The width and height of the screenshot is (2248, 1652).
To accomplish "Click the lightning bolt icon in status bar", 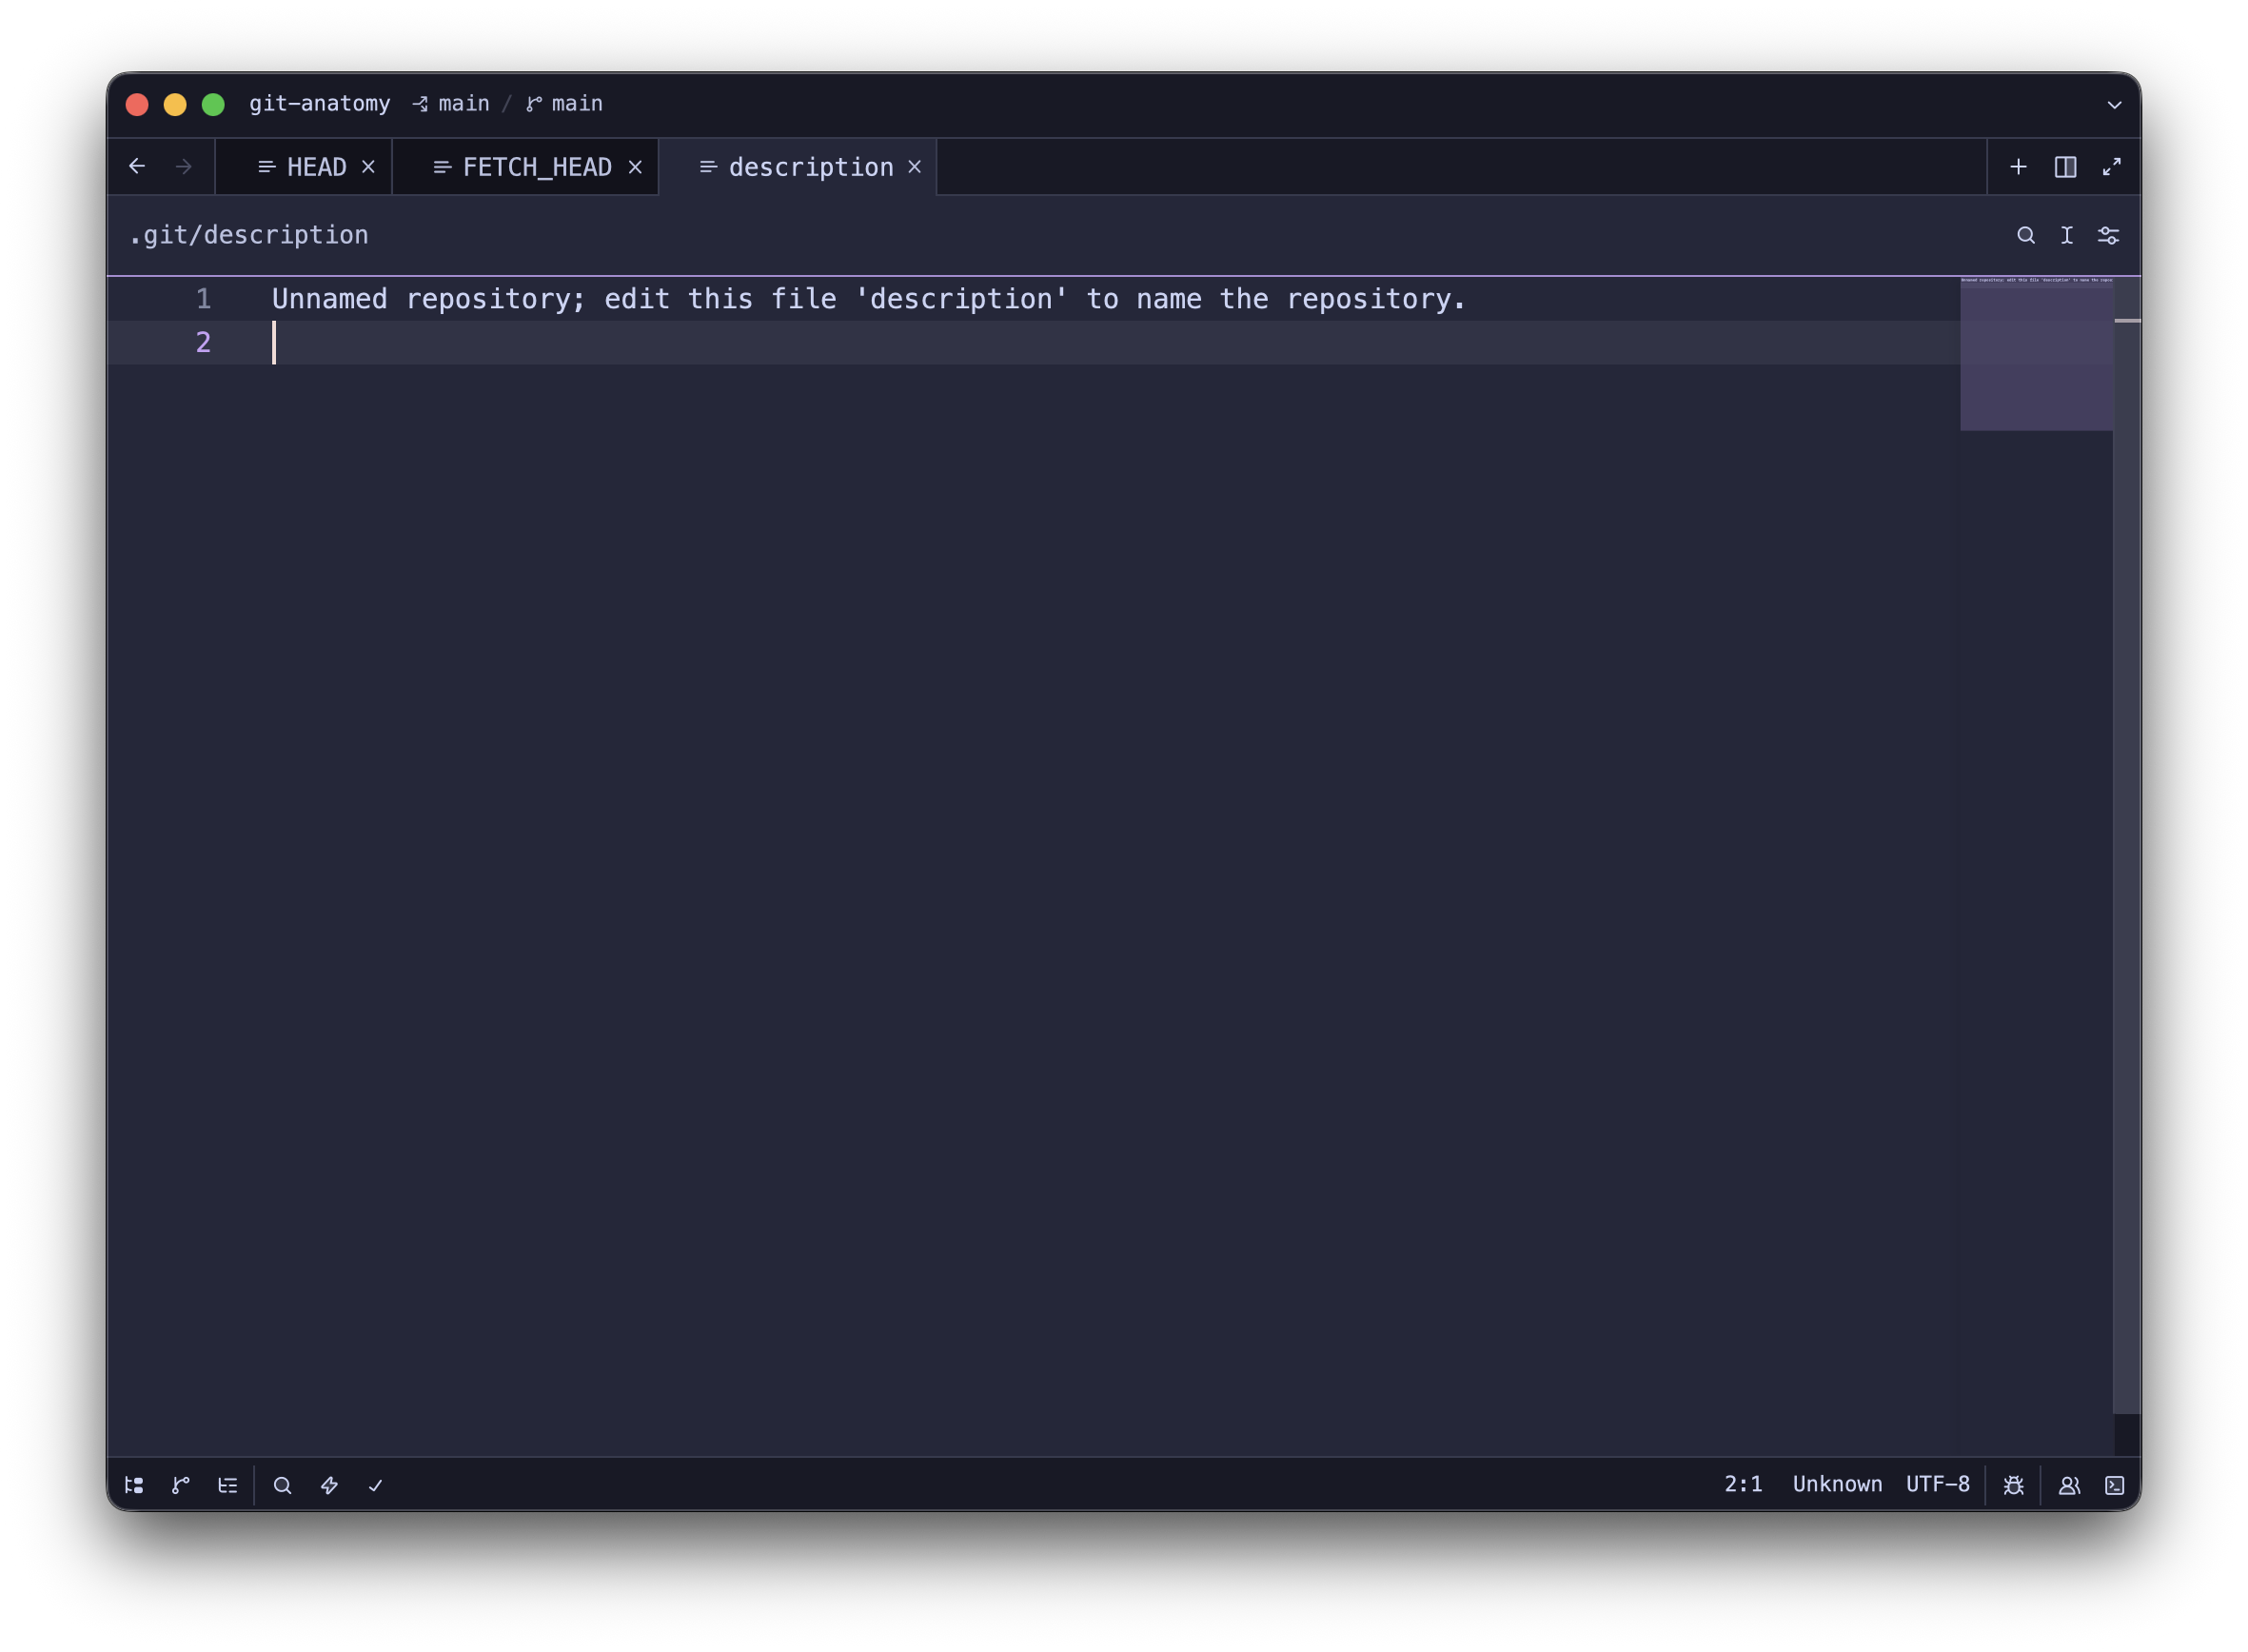I will coord(329,1485).
